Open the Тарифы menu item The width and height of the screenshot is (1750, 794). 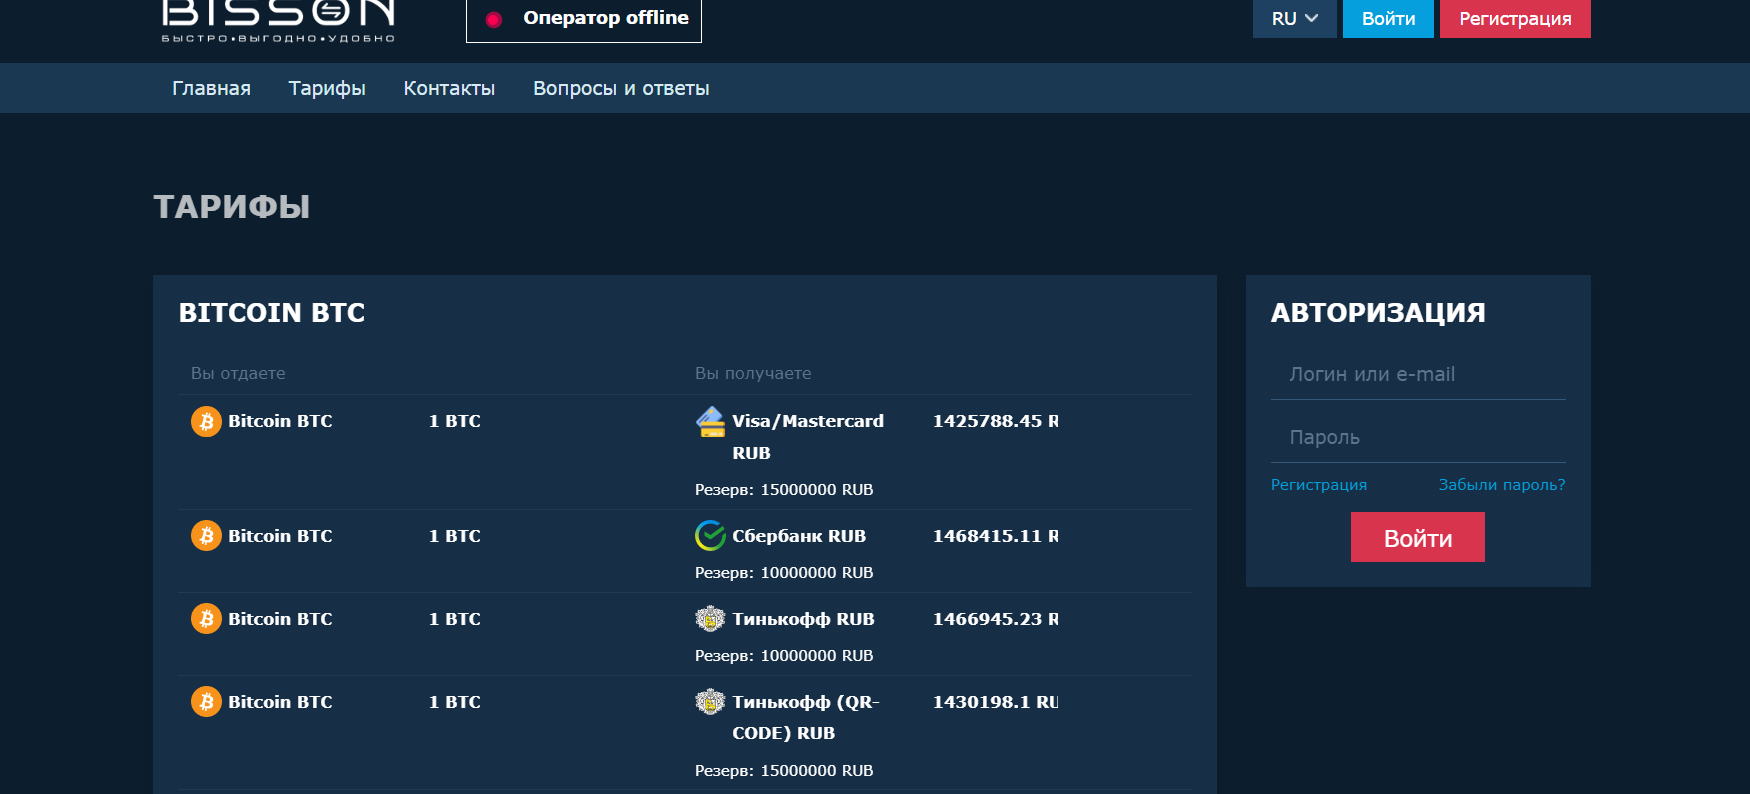click(x=327, y=88)
